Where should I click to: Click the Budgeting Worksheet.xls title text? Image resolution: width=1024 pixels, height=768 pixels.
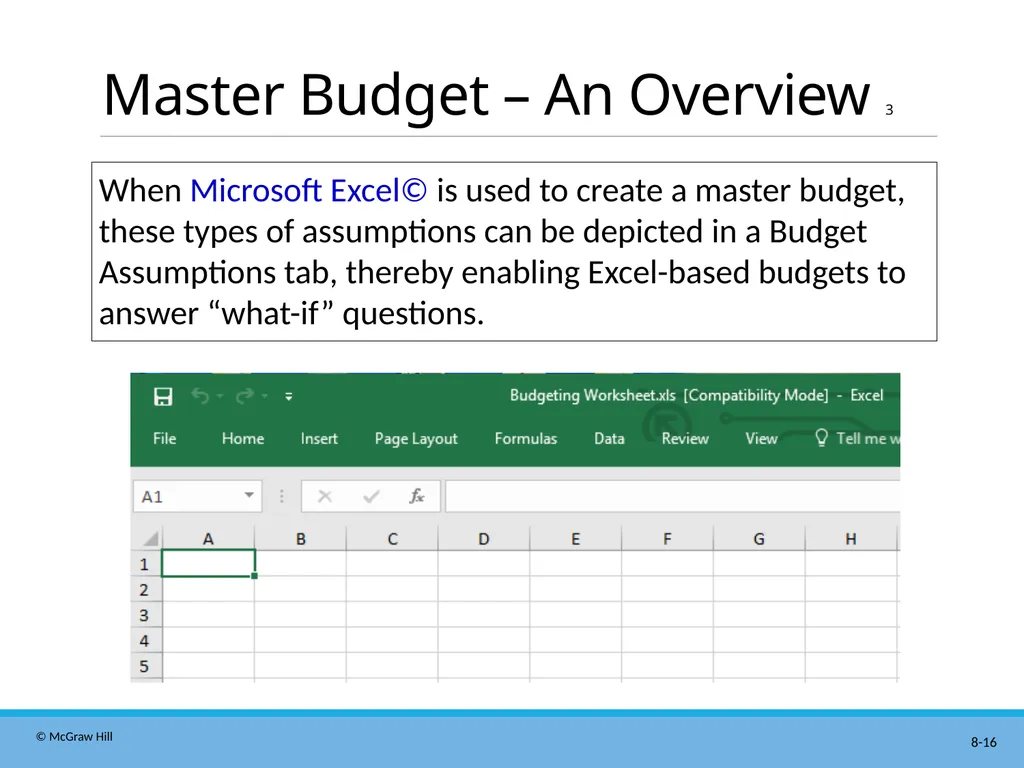pos(592,395)
